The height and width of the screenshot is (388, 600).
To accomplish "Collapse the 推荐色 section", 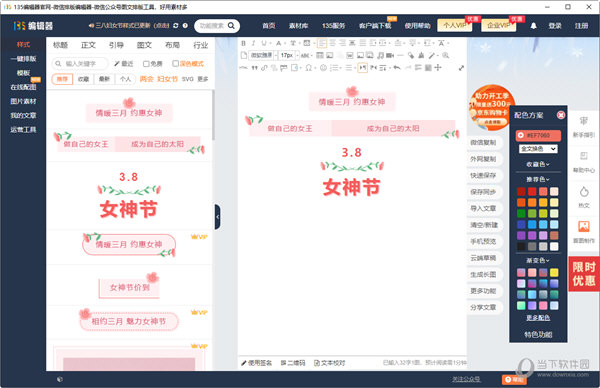I will point(538,179).
